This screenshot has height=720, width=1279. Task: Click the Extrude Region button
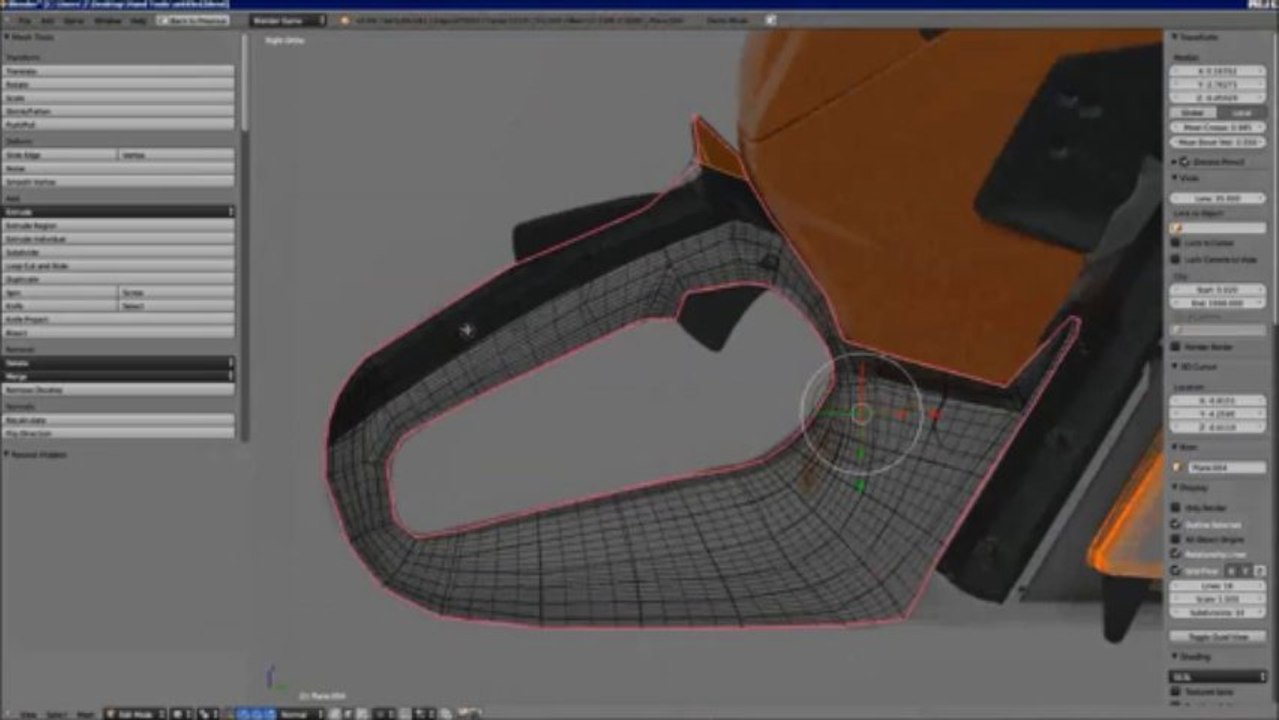click(119, 226)
